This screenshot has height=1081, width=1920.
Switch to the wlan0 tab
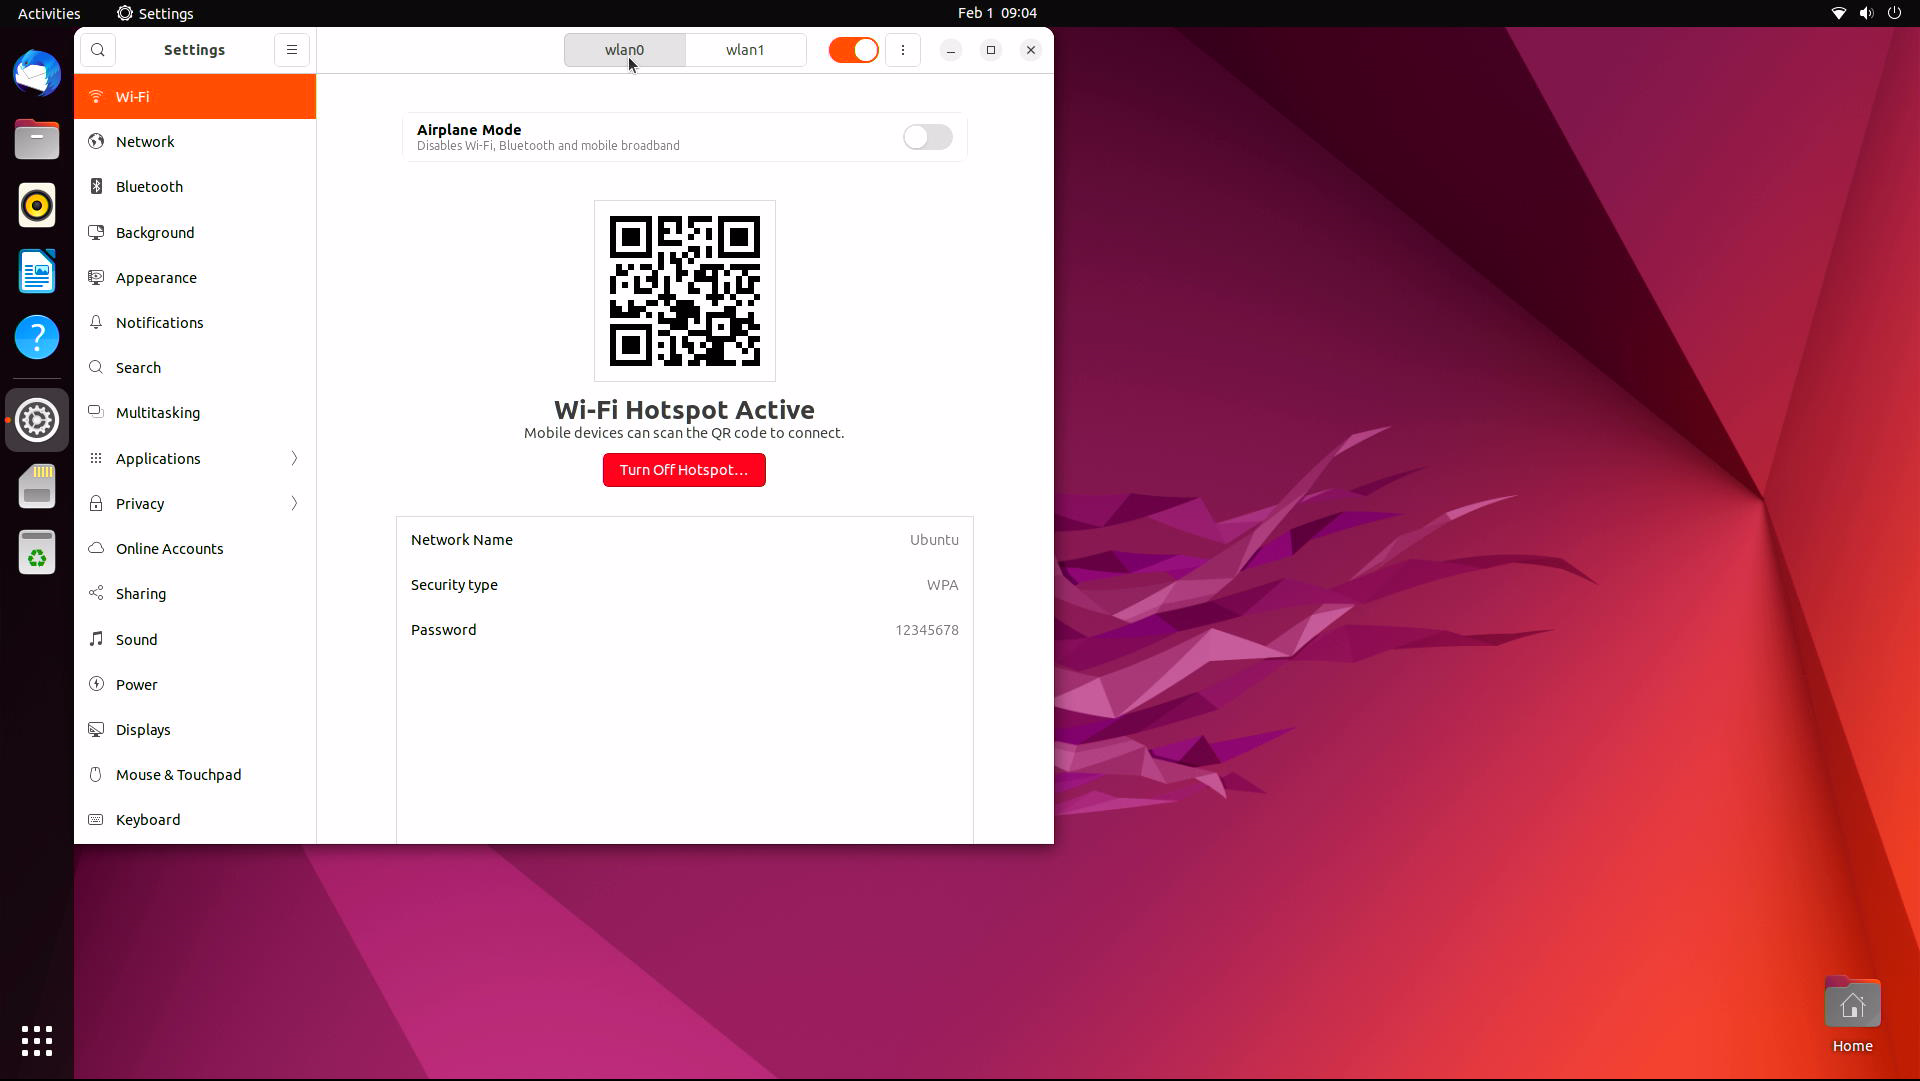pyautogui.click(x=625, y=50)
